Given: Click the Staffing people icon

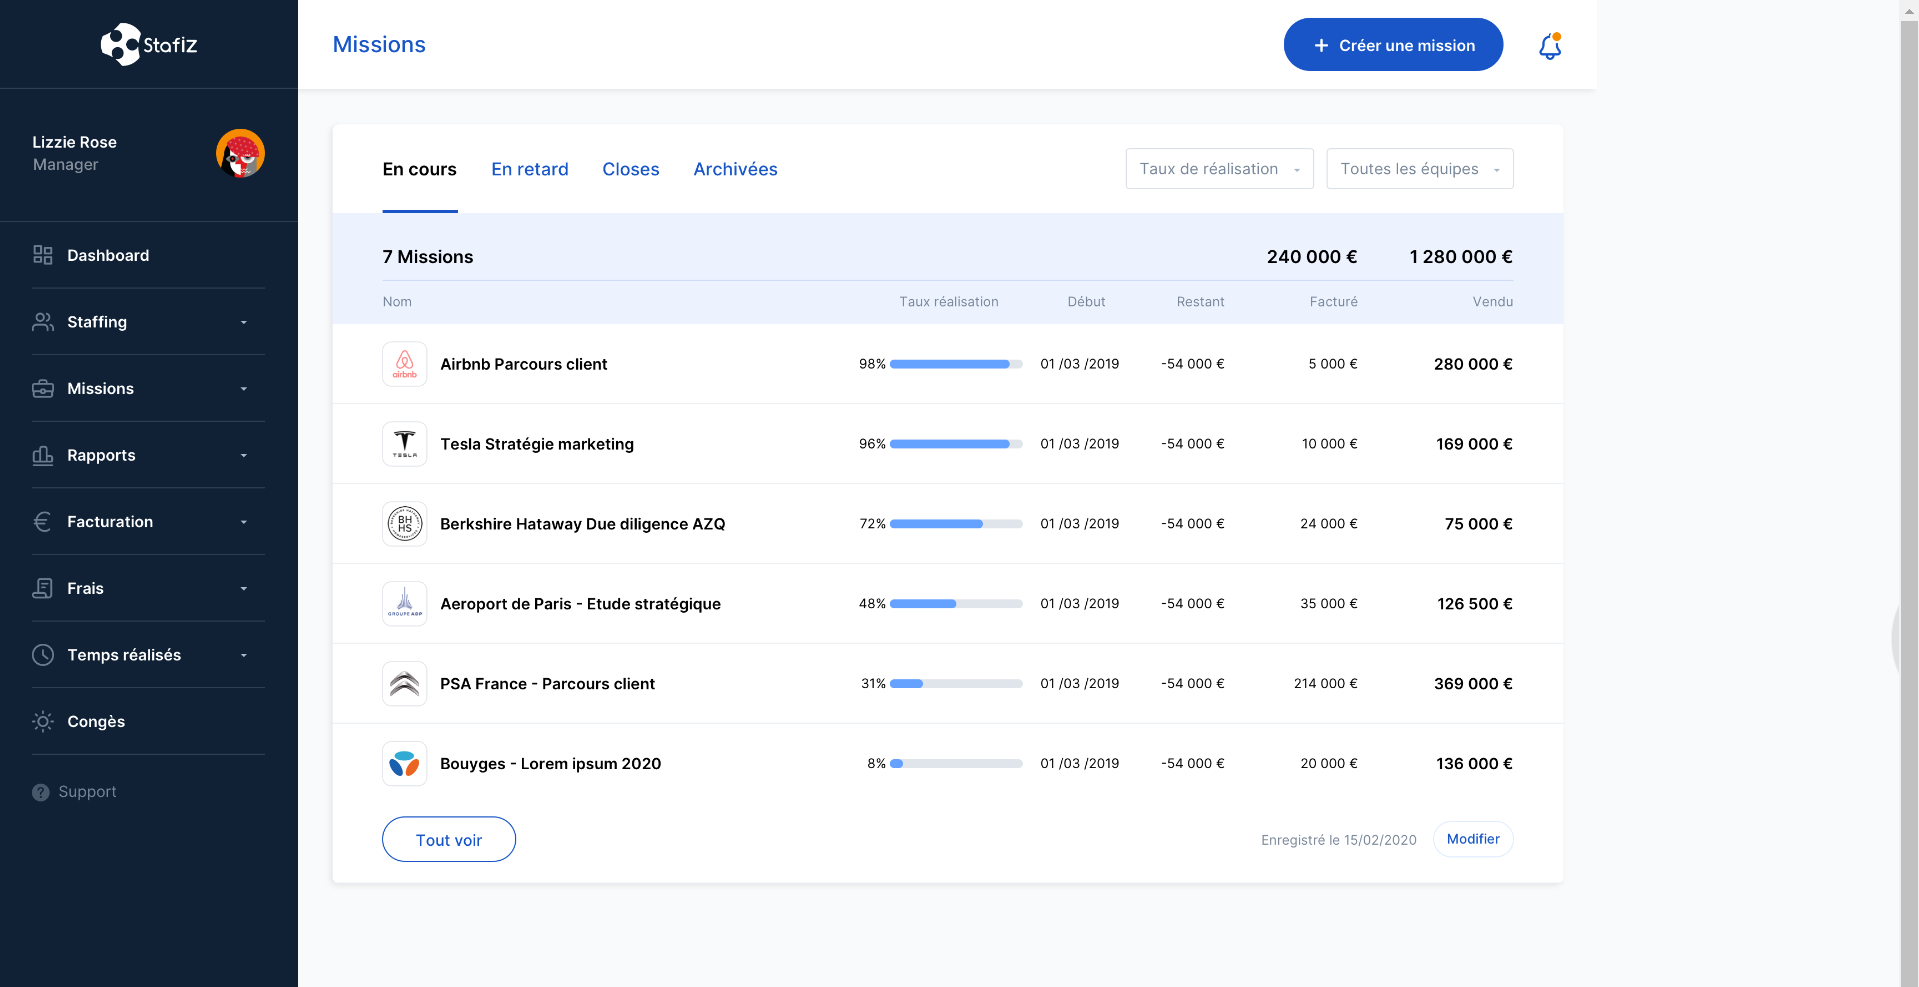Looking at the screenshot, I should coord(42,322).
